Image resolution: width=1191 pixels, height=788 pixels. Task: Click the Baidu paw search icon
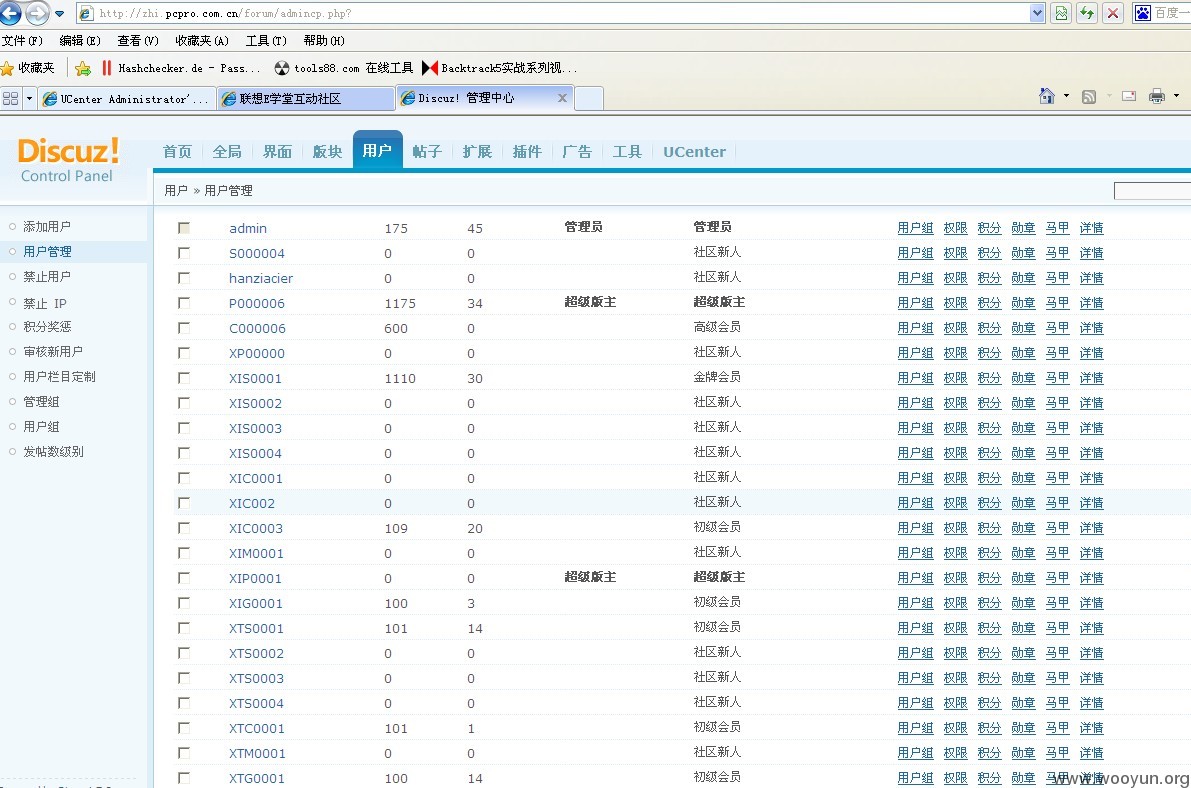point(1142,13)
